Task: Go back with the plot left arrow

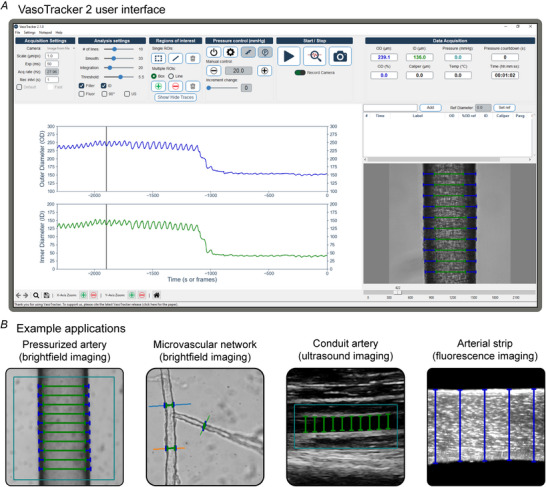Action: point(18,295)
